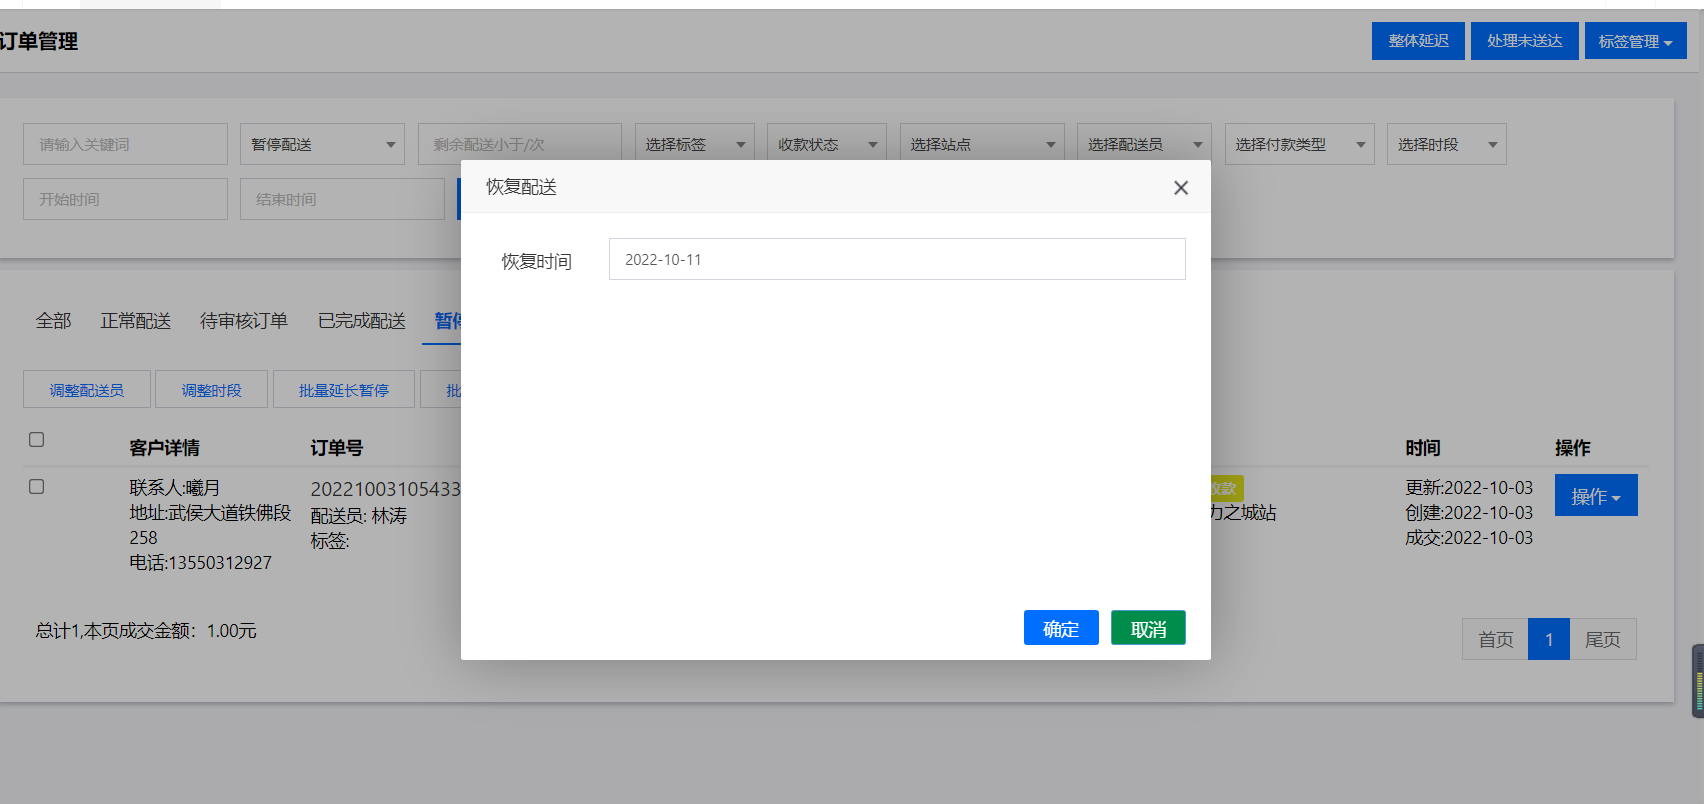Open the 标签管理 dropdown button
1704x804 pixels.
click(1634, 41)
